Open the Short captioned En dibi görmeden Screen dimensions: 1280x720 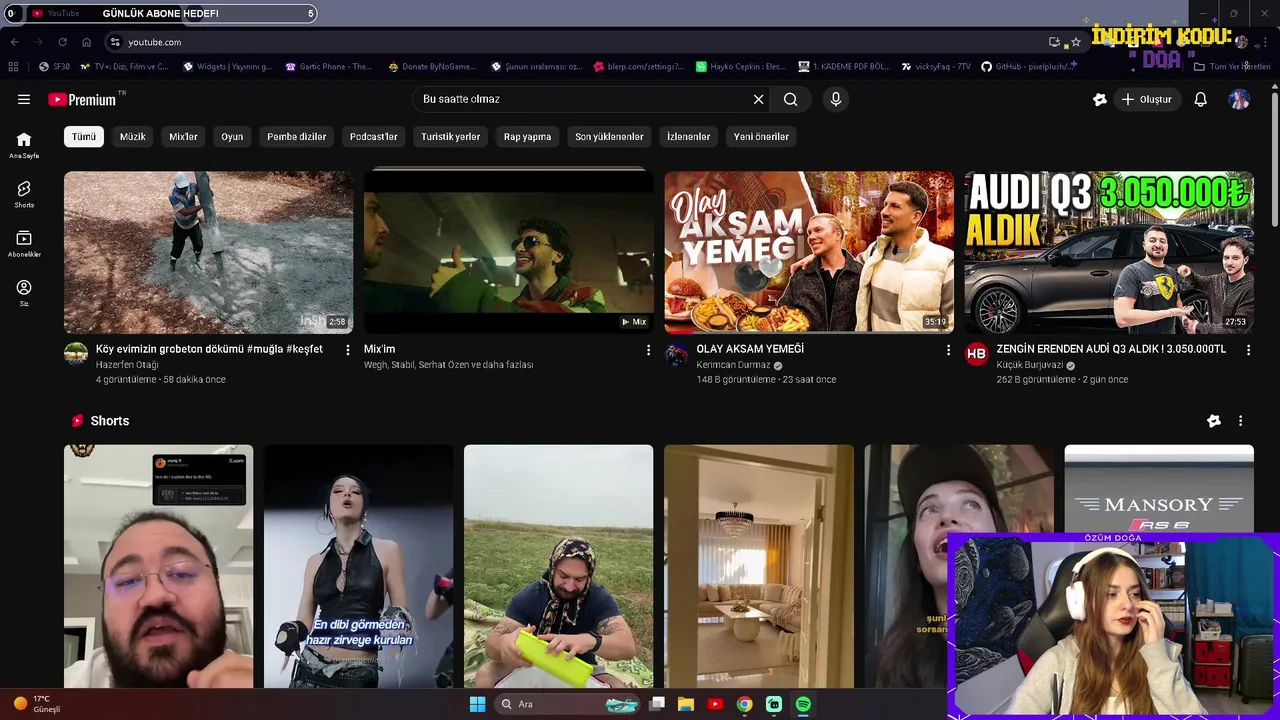coord(358,566)
